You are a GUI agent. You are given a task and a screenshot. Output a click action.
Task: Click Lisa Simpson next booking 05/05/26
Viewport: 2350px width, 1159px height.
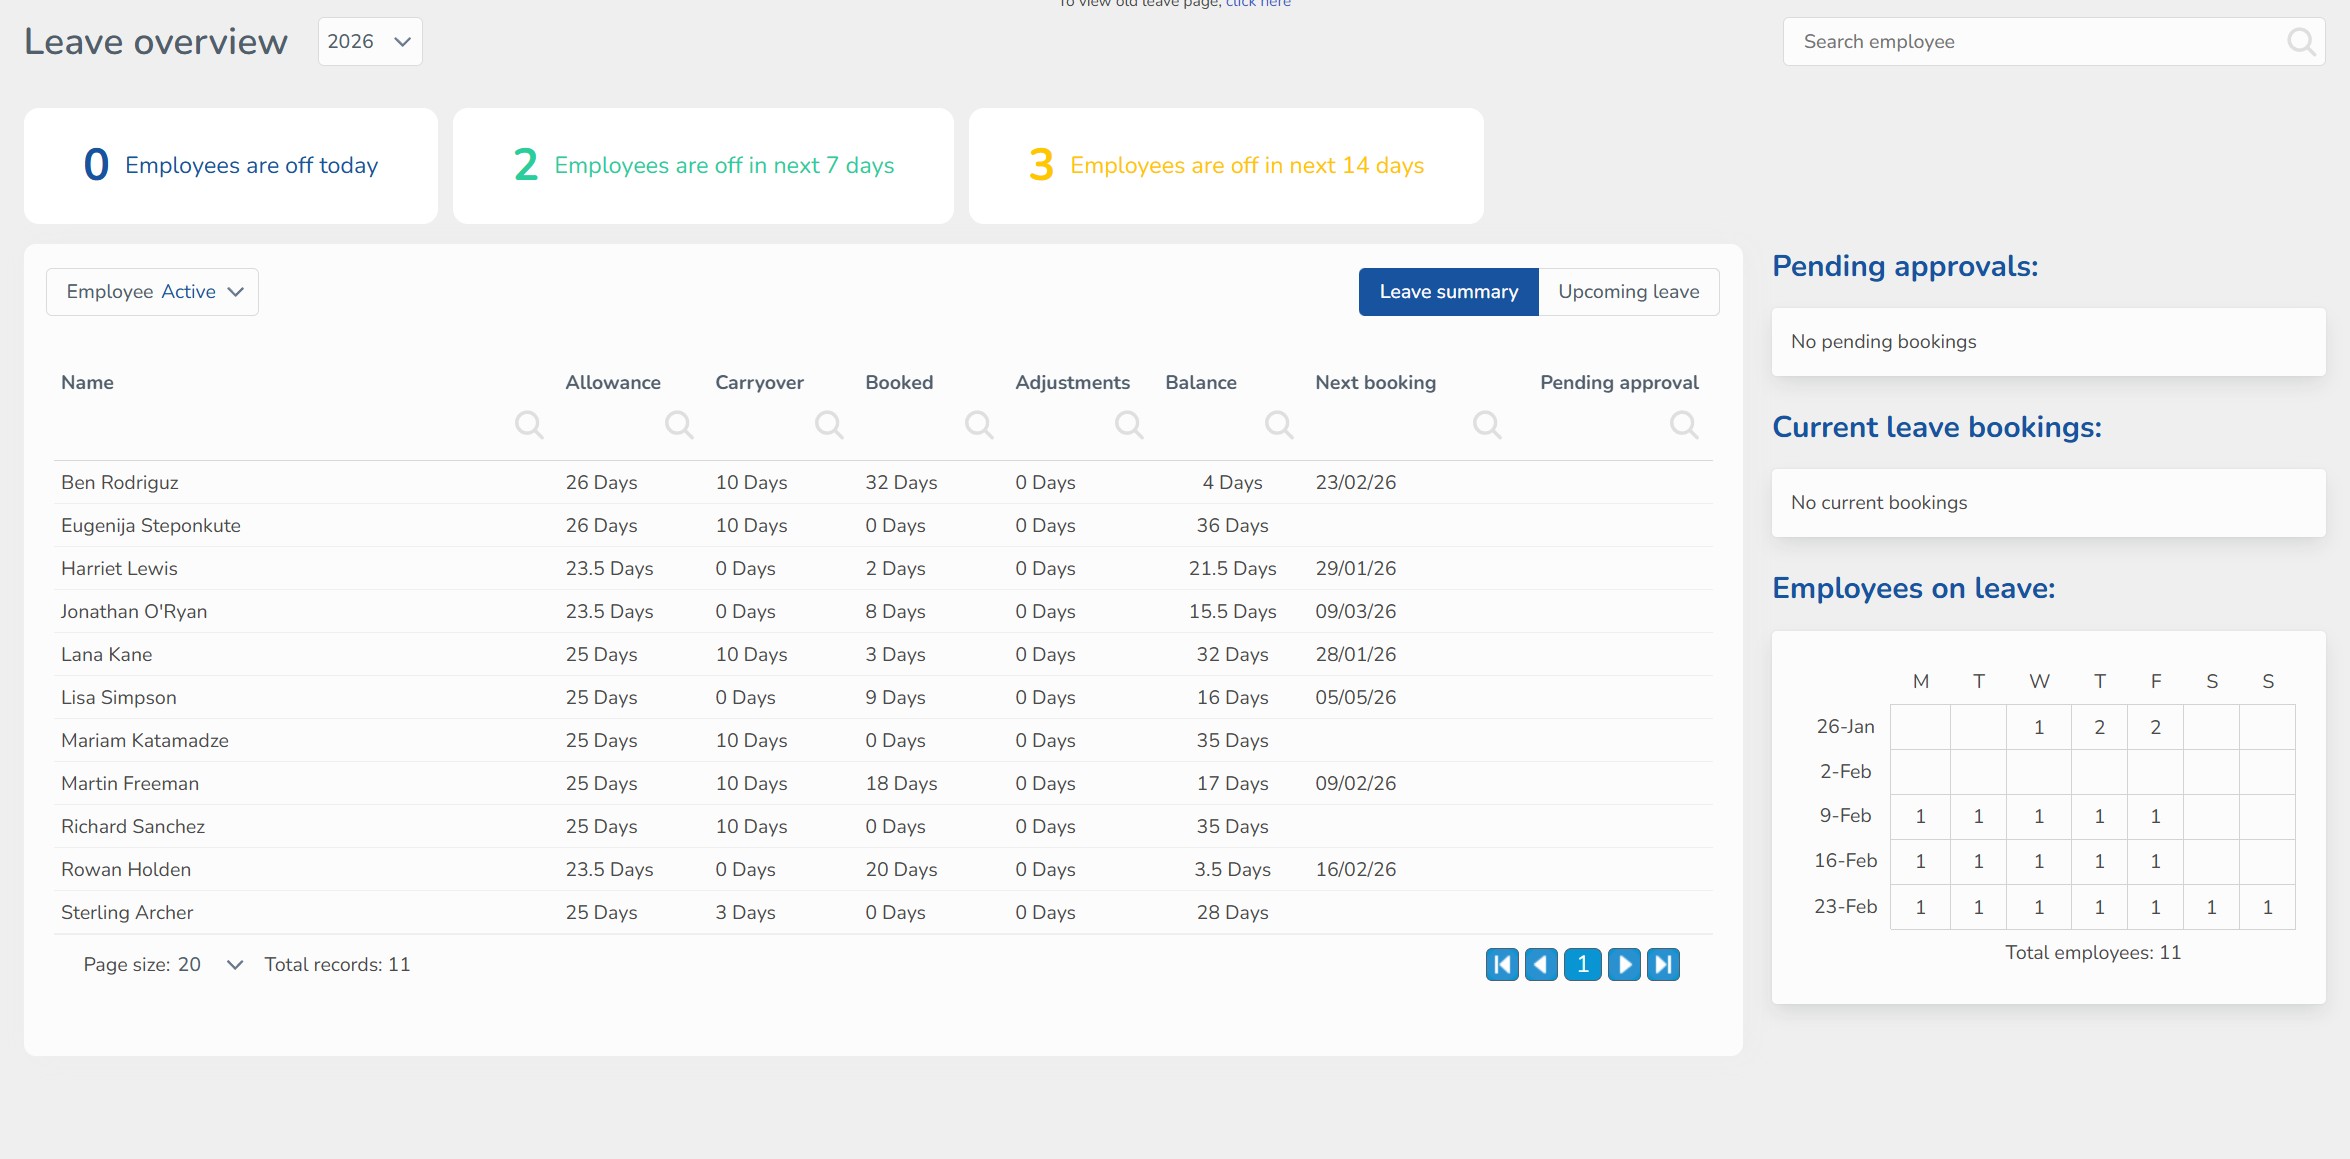click(x=1356, y=698)
